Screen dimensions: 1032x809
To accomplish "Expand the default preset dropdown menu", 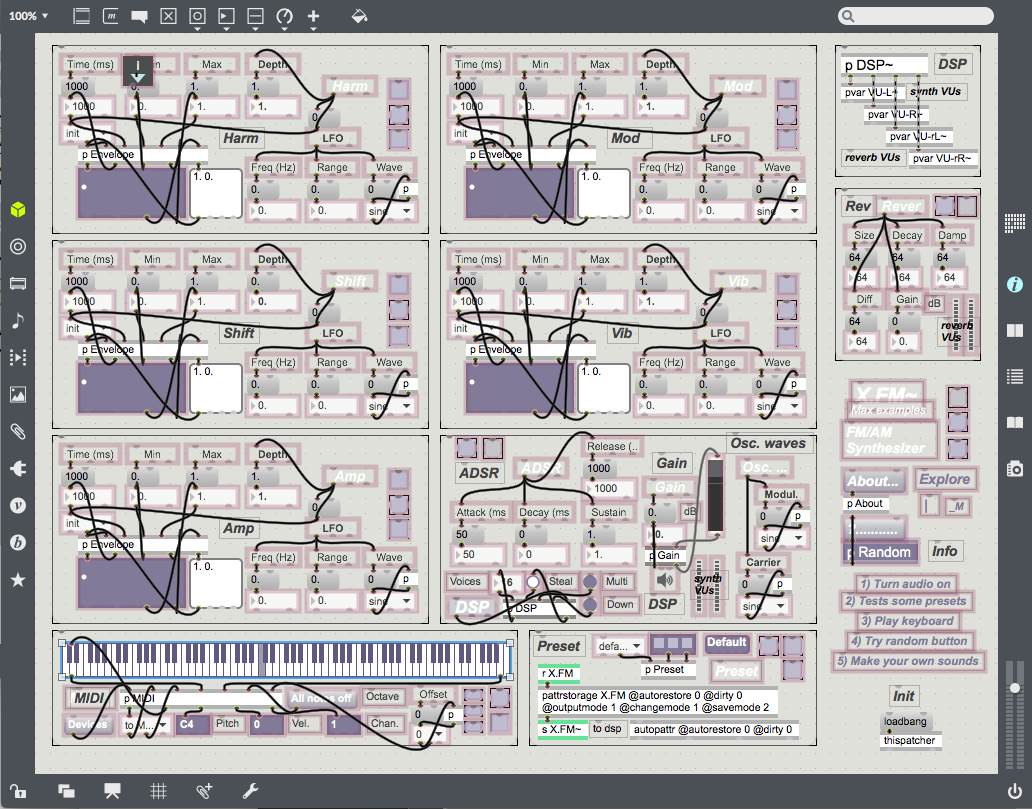I will pos(620,646).
